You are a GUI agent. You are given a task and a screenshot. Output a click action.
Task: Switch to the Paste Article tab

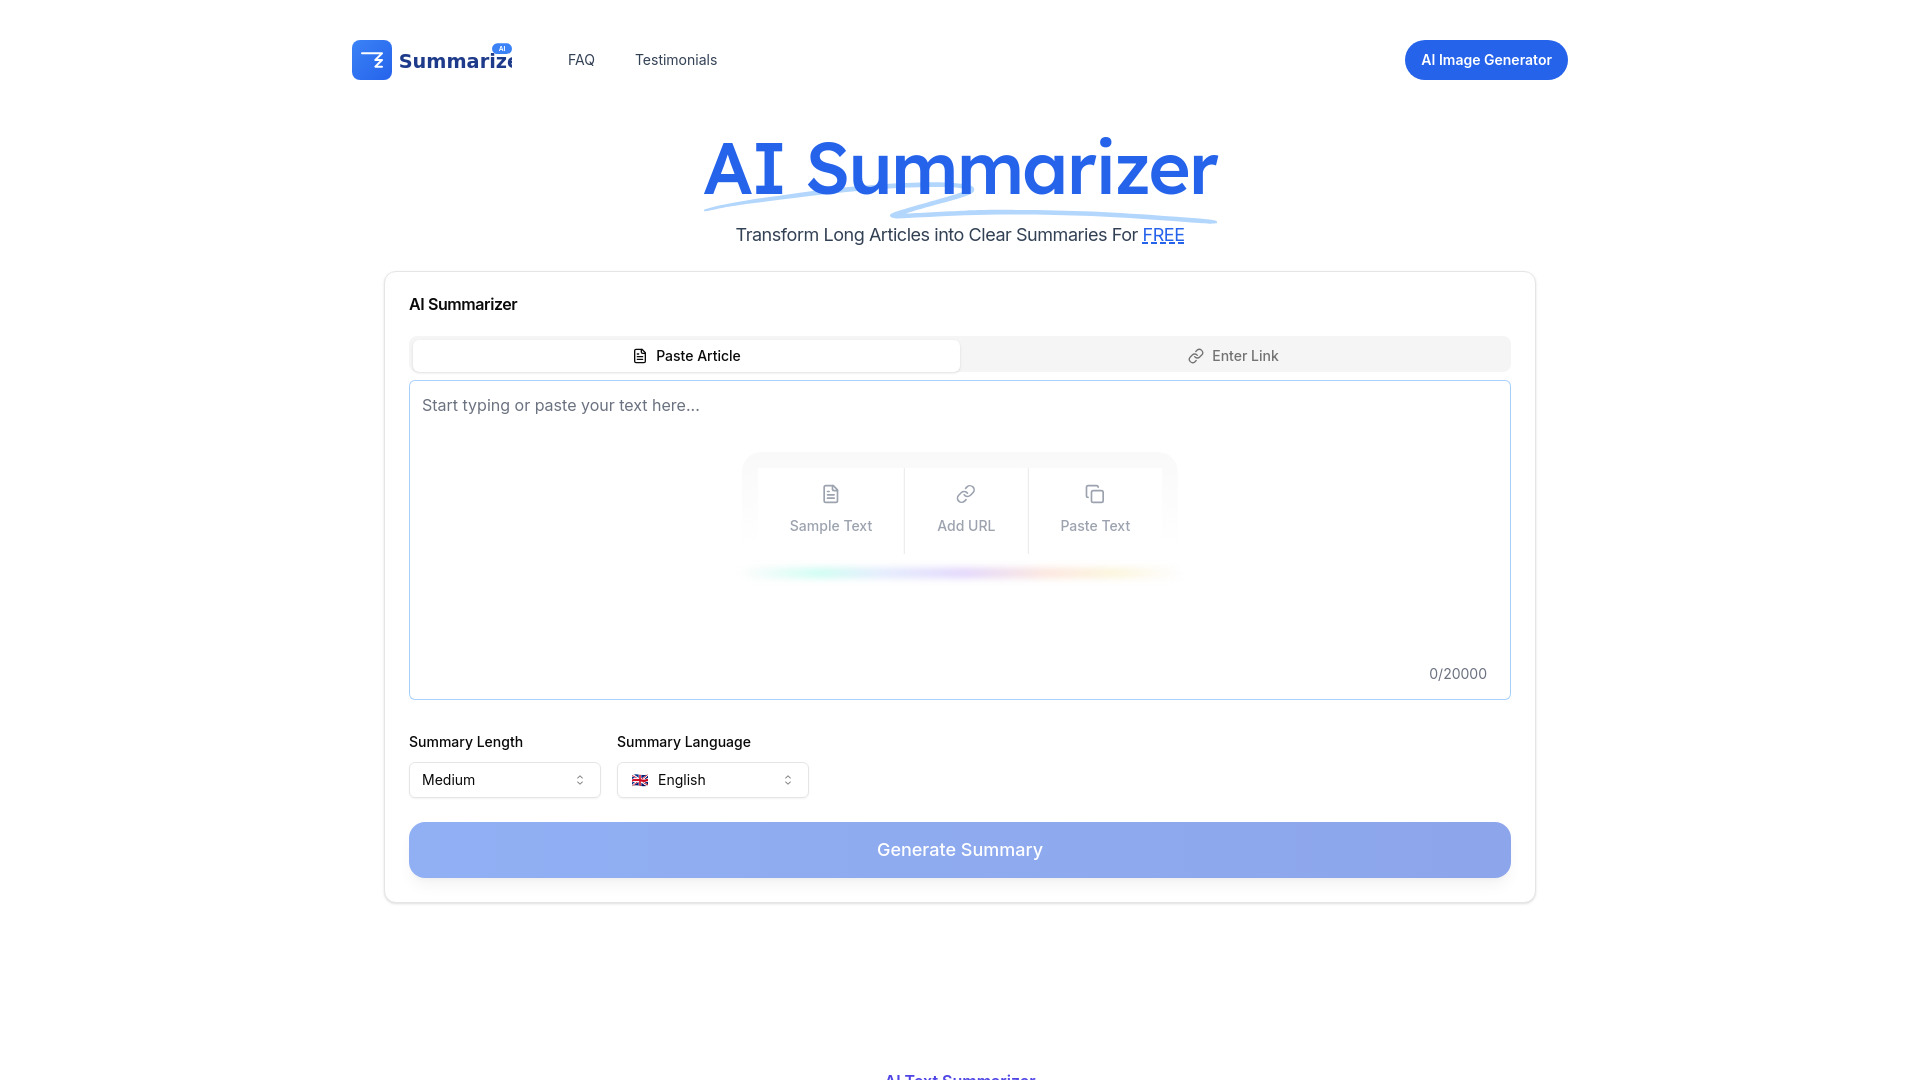[684, 355]
